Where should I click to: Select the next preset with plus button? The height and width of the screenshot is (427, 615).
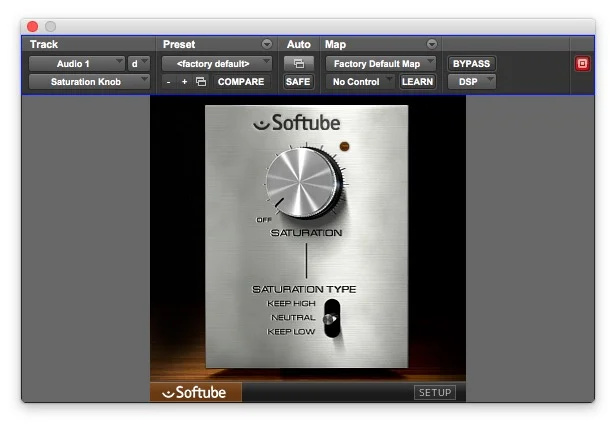coord(184,82)
